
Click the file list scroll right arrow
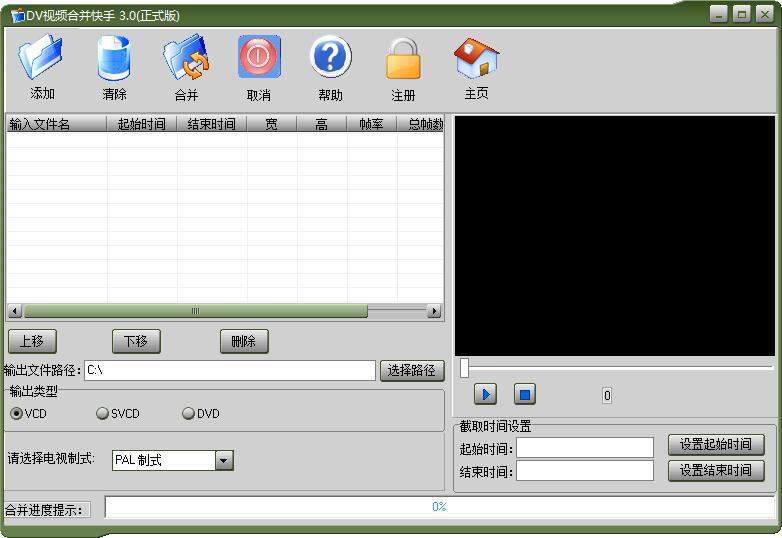click(x=434, y=311)
